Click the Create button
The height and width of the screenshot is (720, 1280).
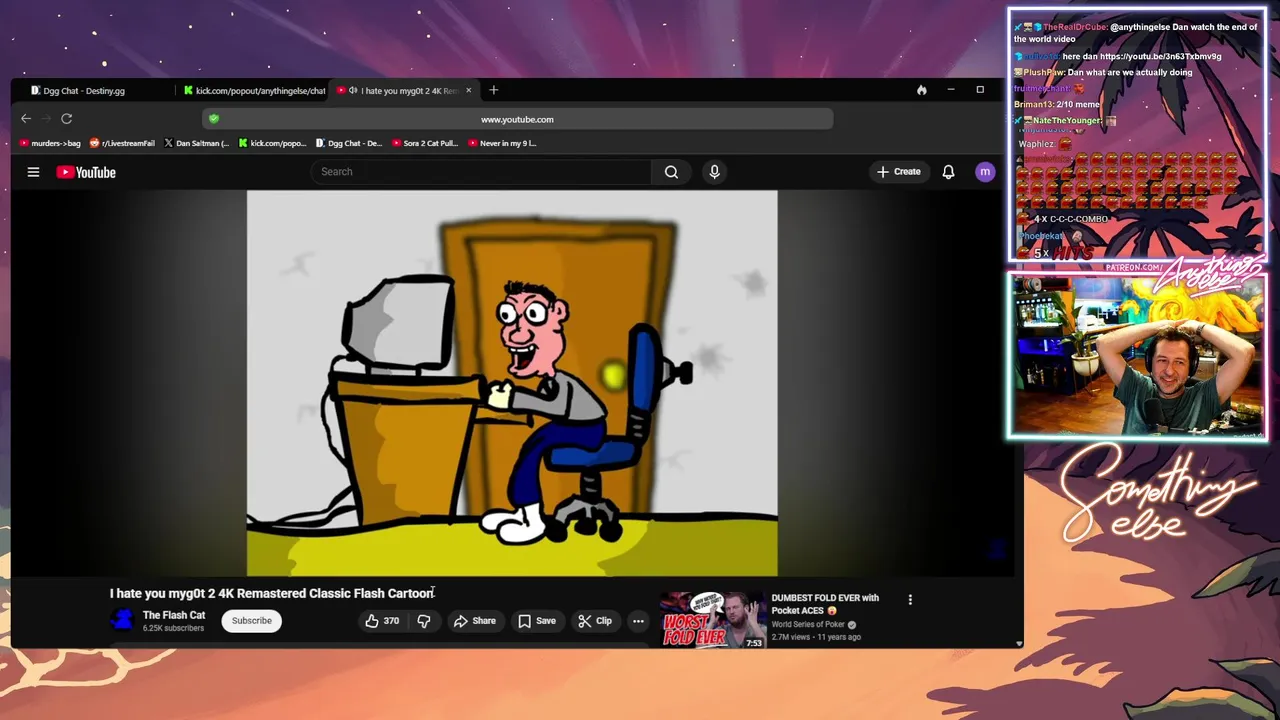[x=898, y=172]
